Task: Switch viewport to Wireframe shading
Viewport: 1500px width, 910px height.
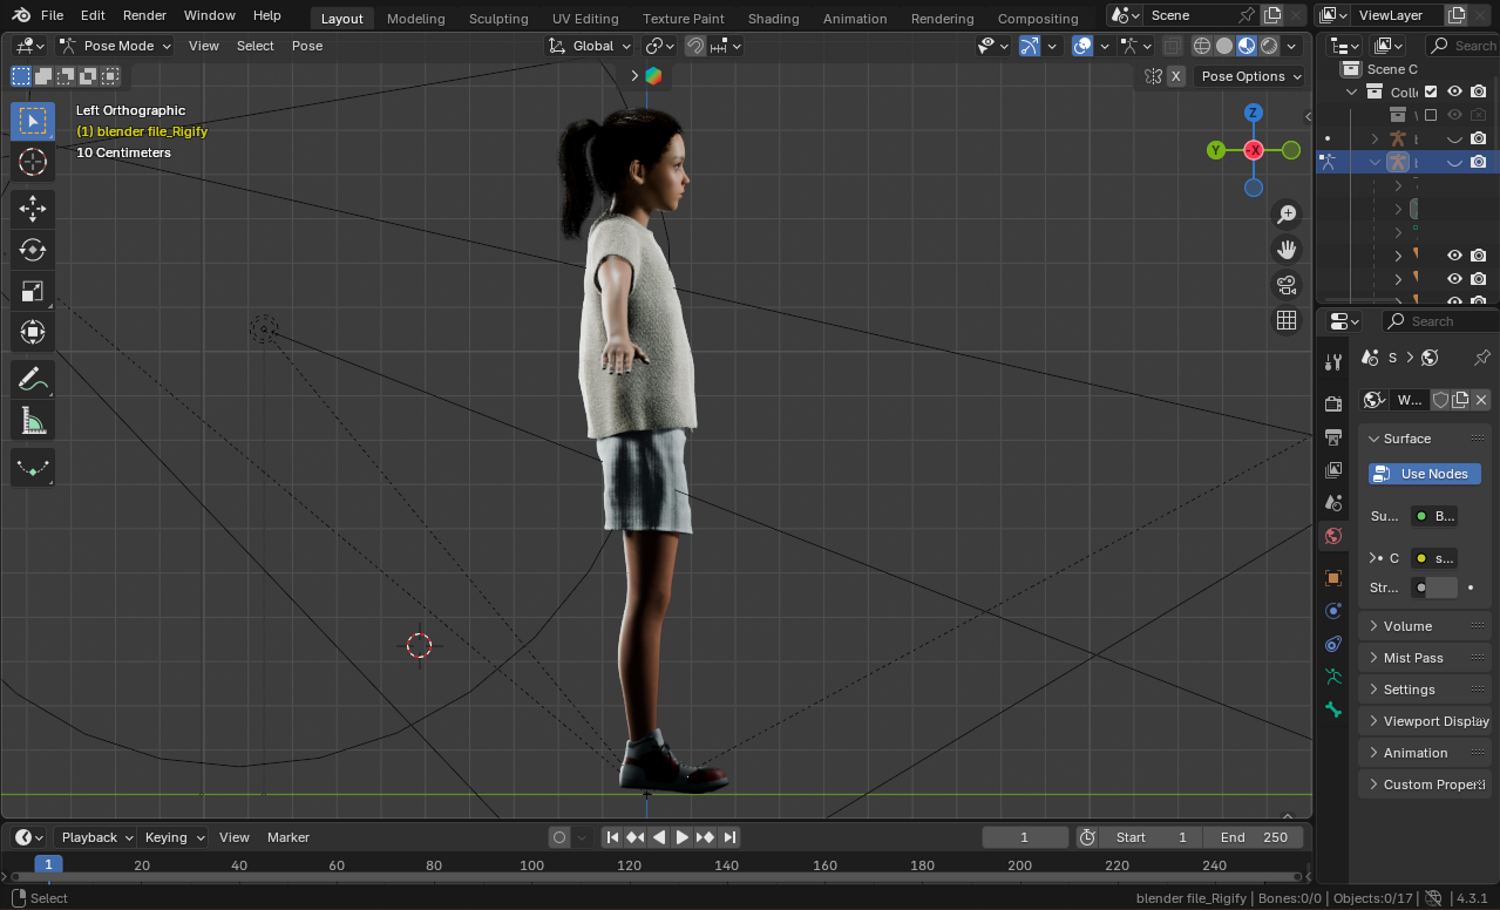Action: (x=1202, y=46)
